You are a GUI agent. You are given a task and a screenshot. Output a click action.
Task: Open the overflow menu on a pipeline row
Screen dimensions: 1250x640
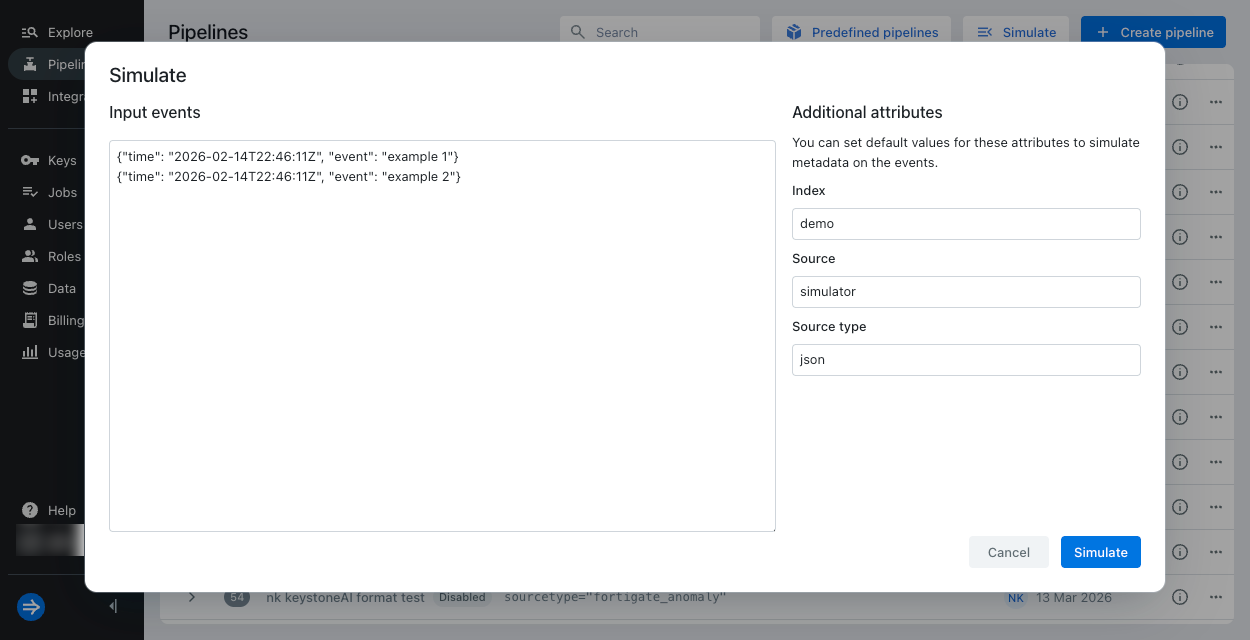[x=1215, y=101]
